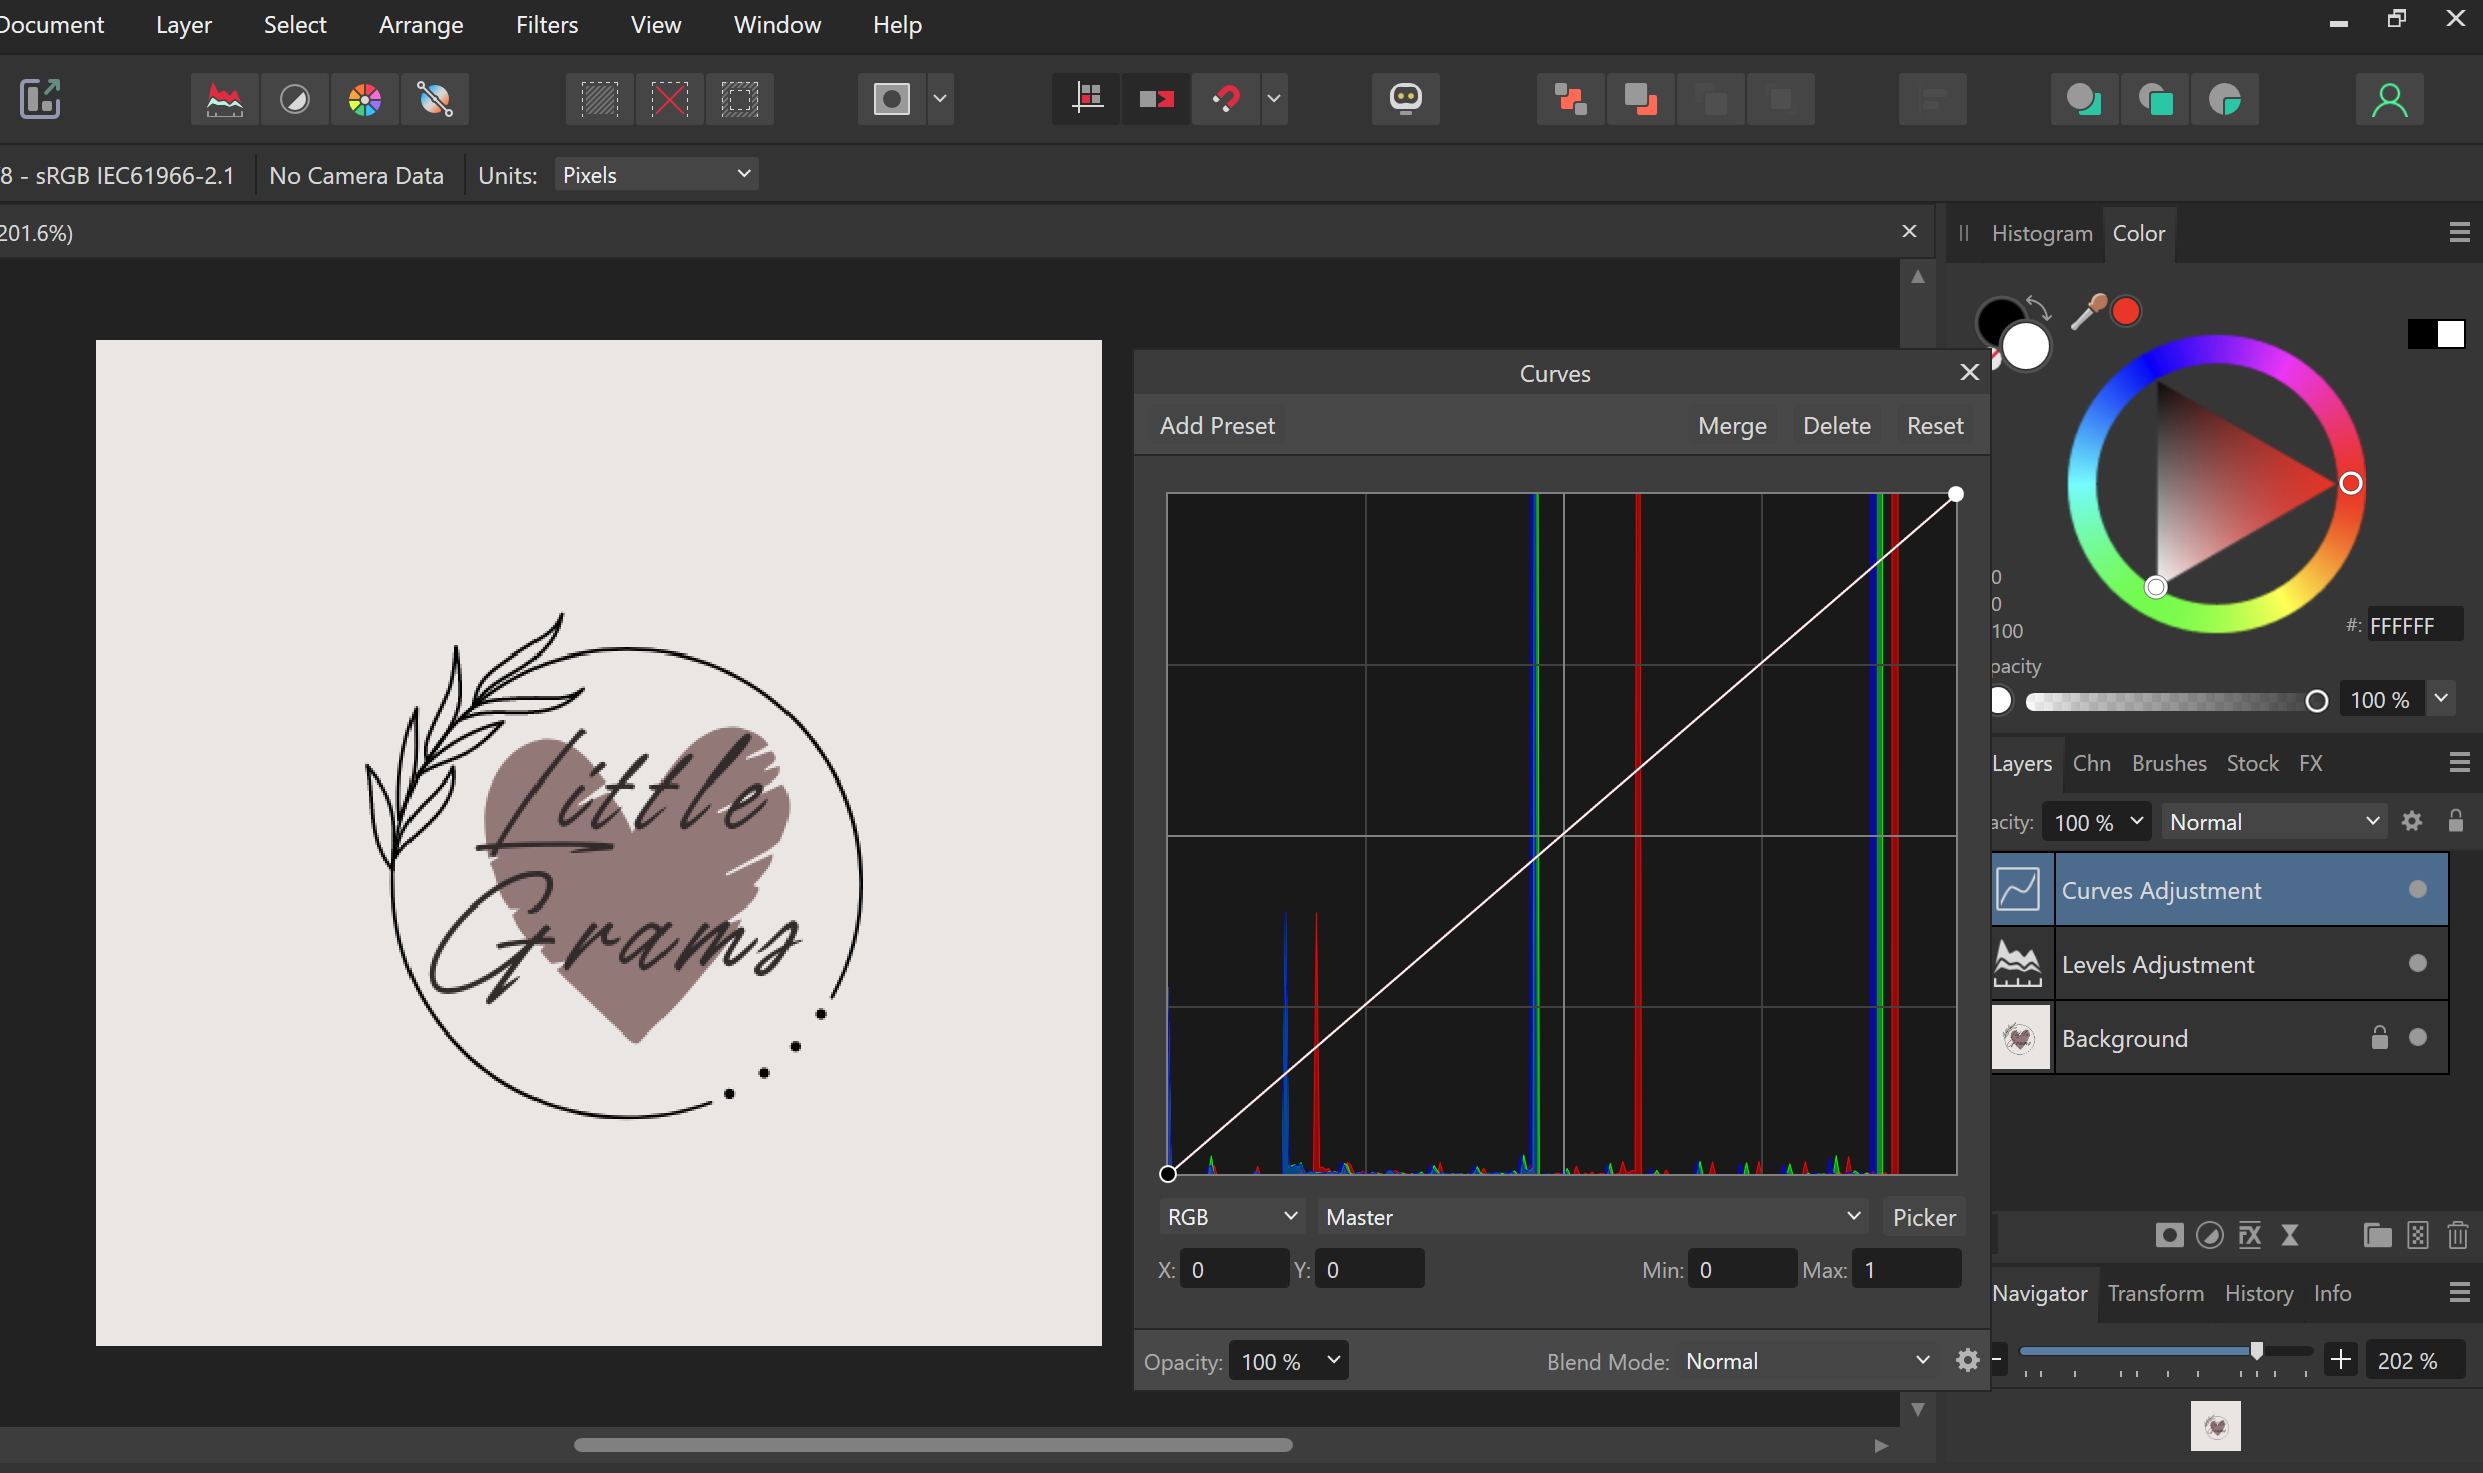Pick white using the FFFFFF color swatch

(2415, 625)
